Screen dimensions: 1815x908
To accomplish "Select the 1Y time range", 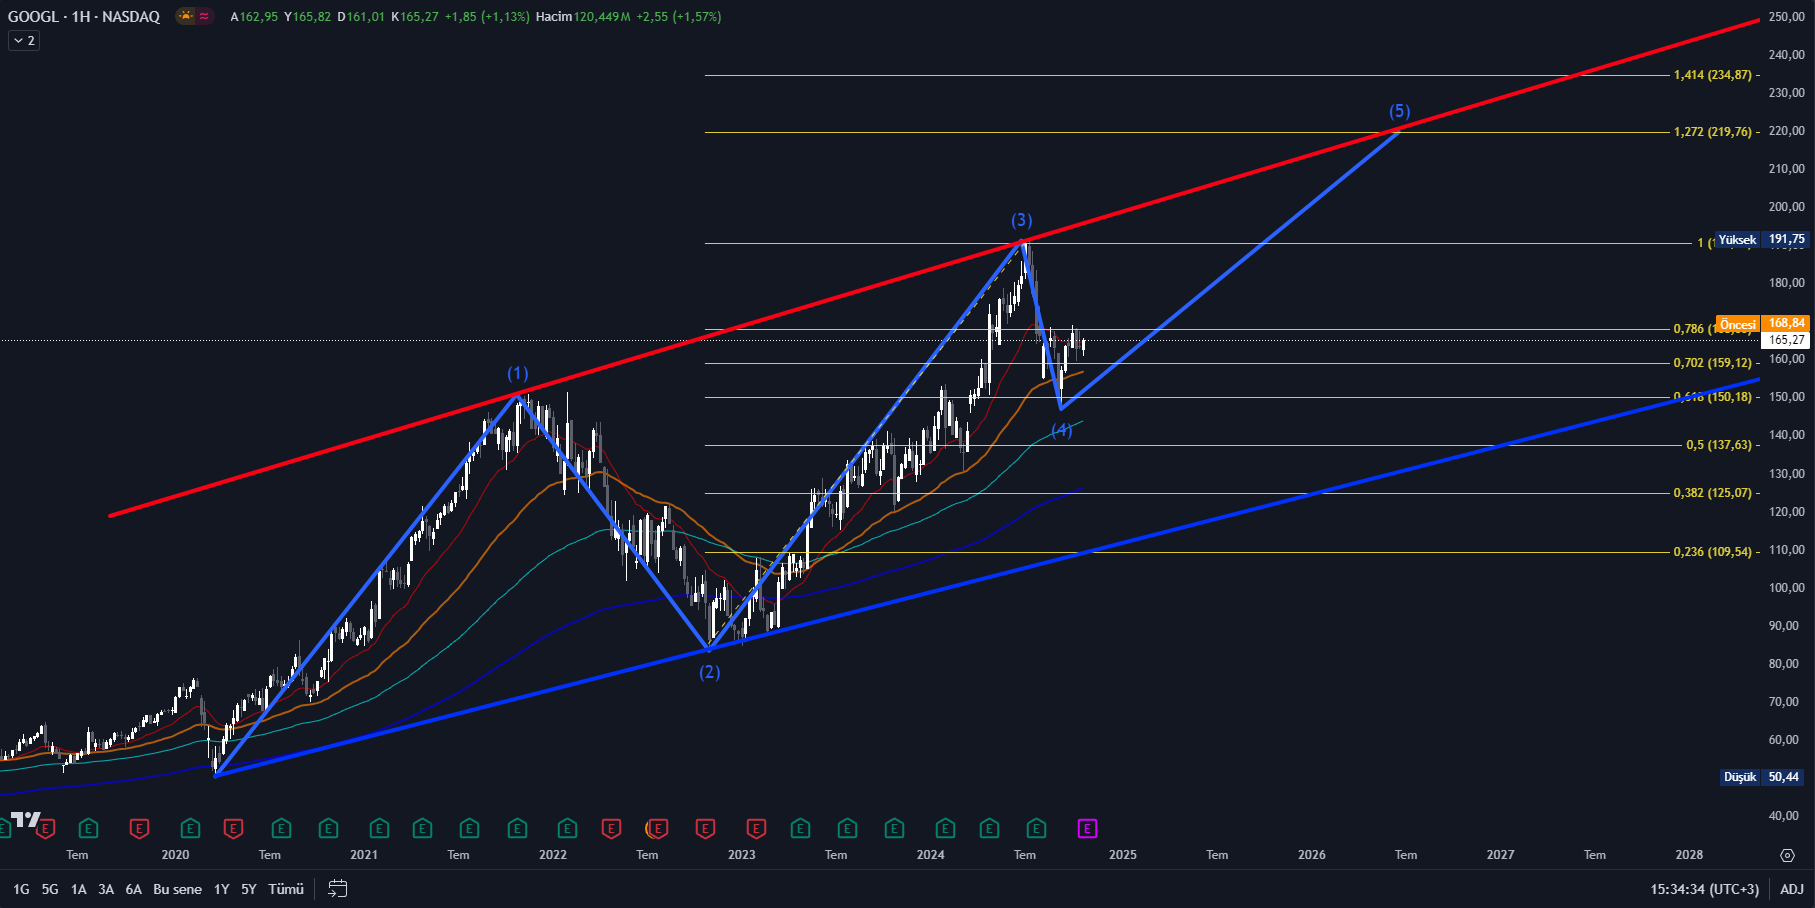I will [222, 889].
